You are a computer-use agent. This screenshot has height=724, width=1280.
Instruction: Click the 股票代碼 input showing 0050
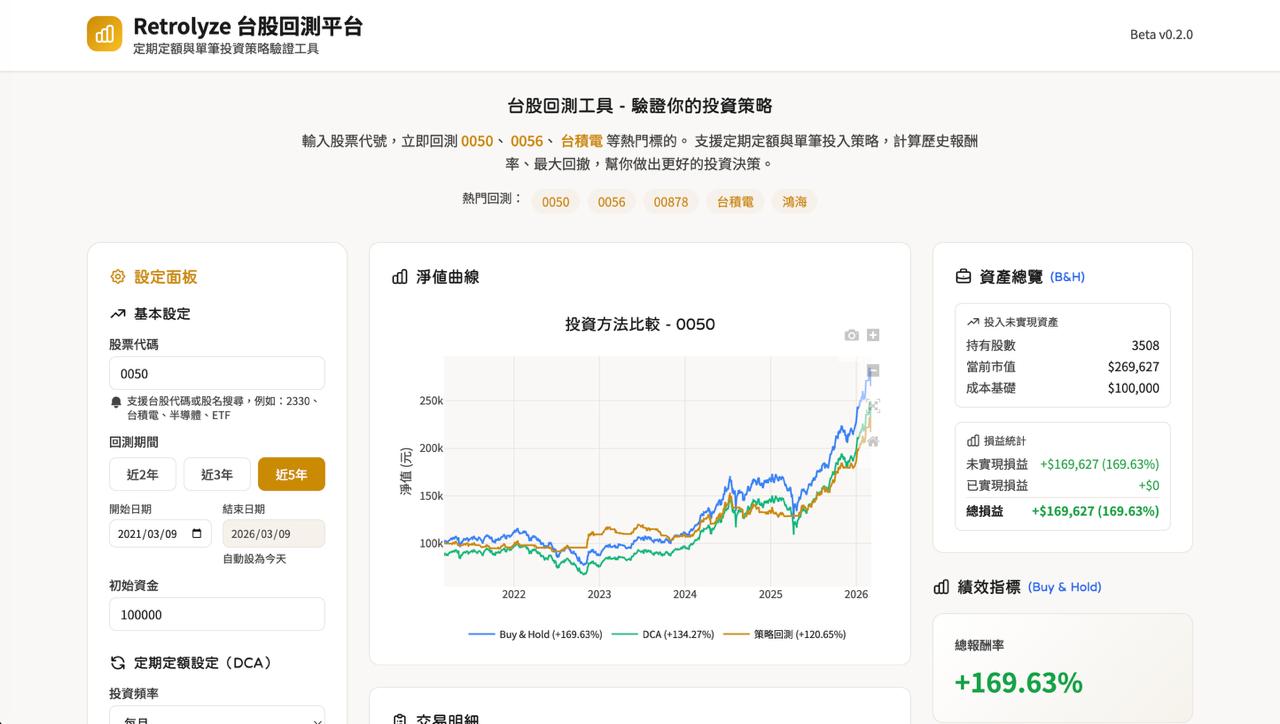coord(217,373)
